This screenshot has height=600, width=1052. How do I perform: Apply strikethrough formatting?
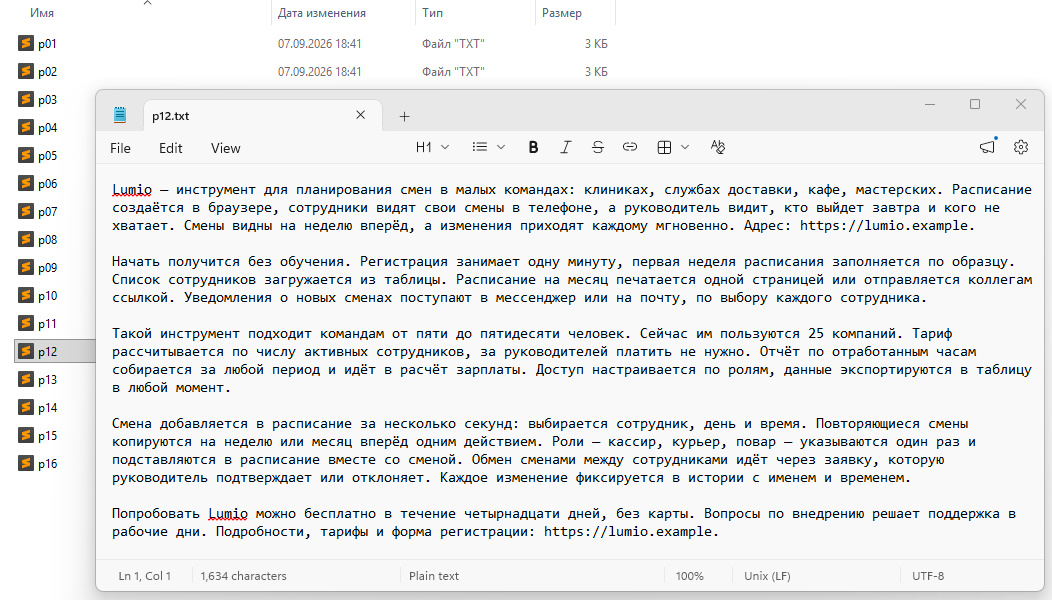pyautogui.click(x=598, y=148)
